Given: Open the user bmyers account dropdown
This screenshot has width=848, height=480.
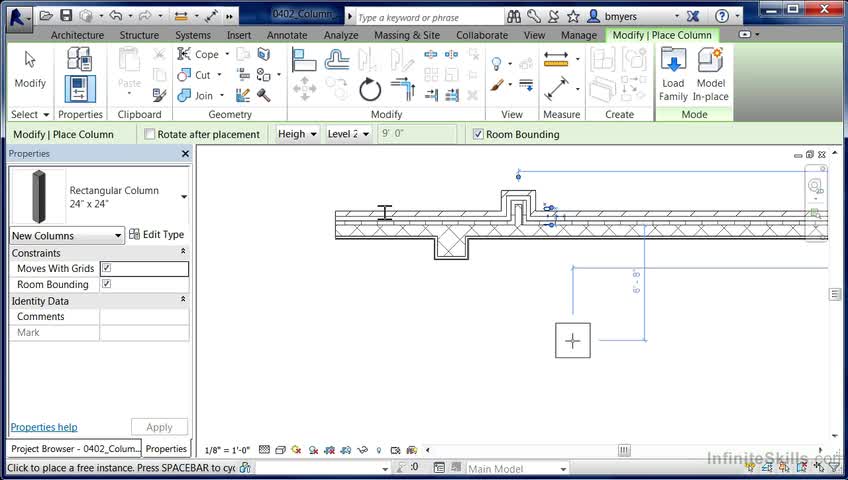Looking at the screenshot, I should [676, 16].
